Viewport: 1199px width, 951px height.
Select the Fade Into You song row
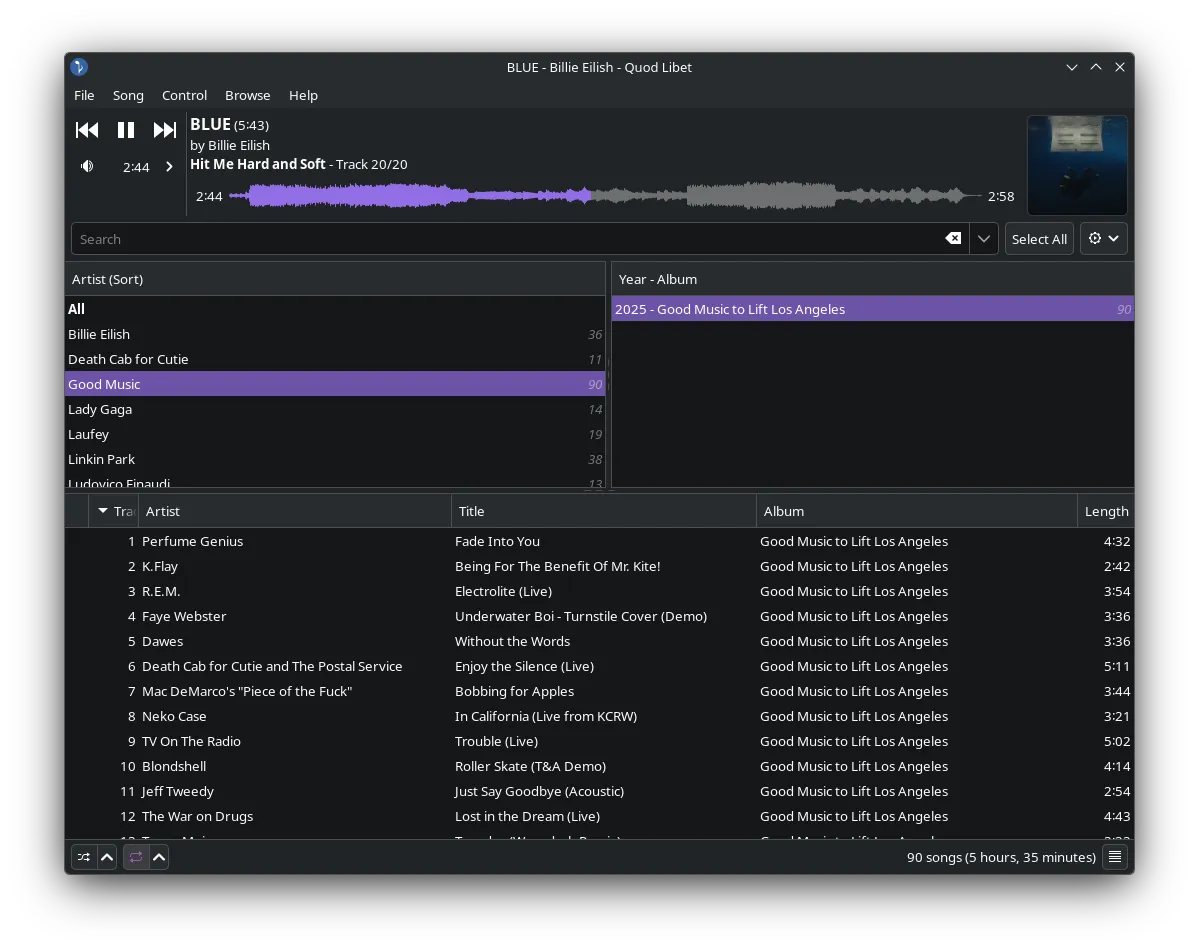tap(599, 541)
